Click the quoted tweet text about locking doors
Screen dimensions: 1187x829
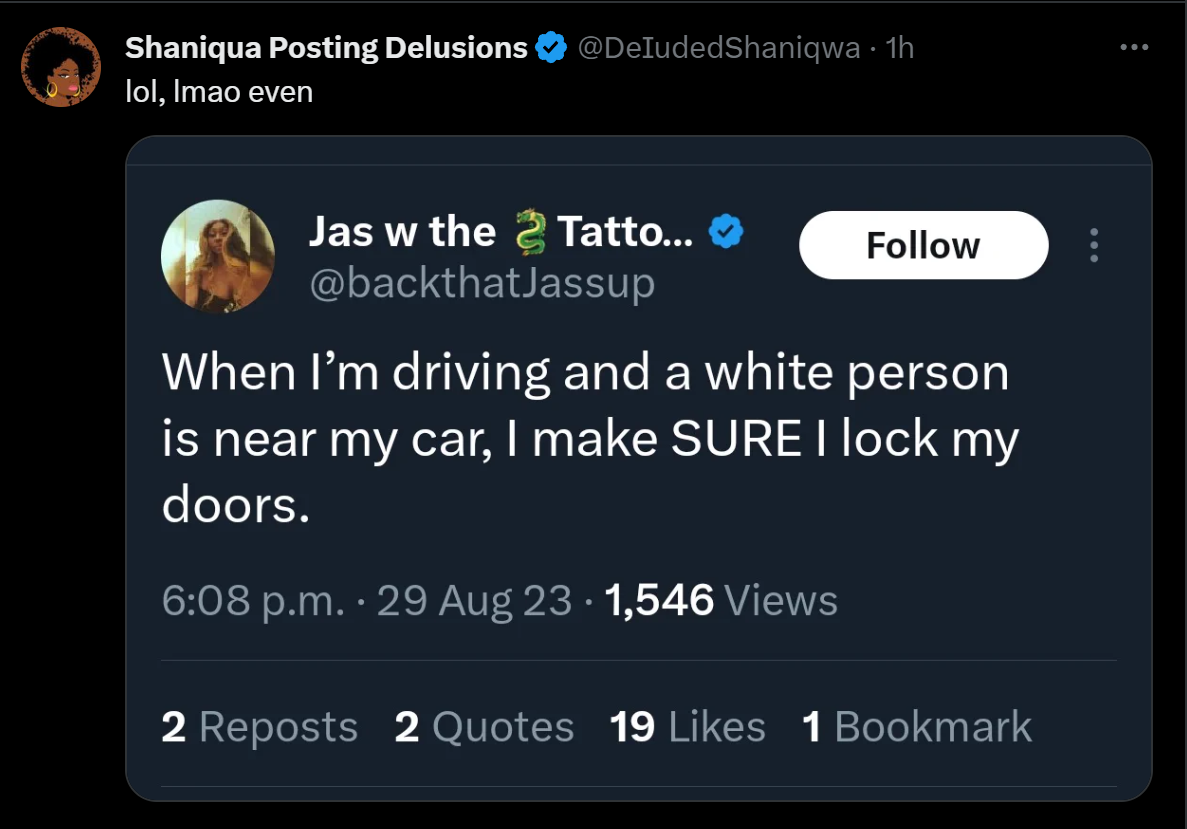coord(589,440)
